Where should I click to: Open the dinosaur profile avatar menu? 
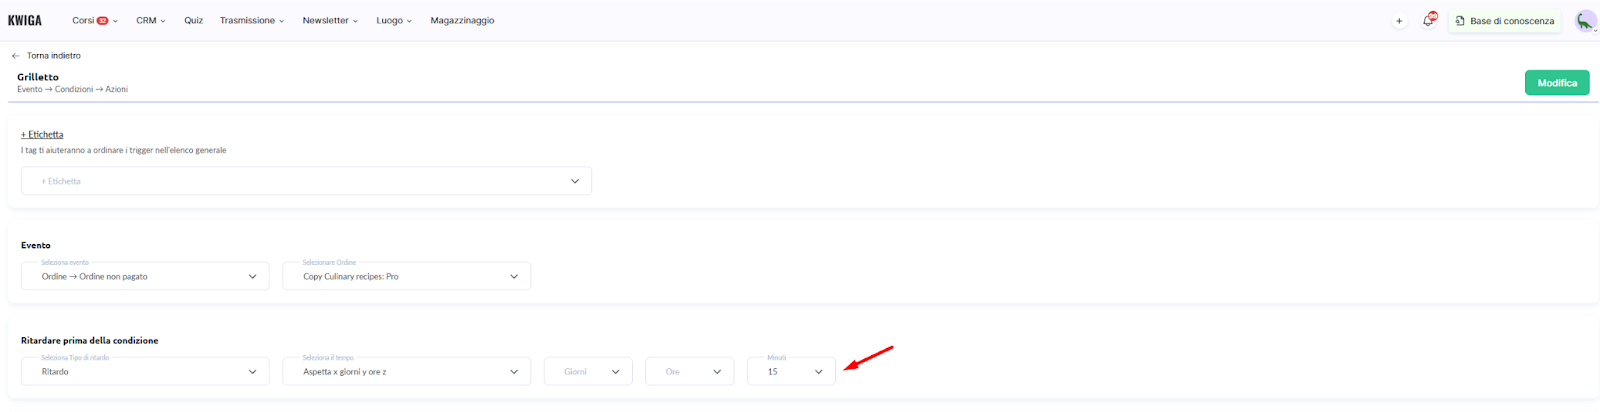[1585, 21]
